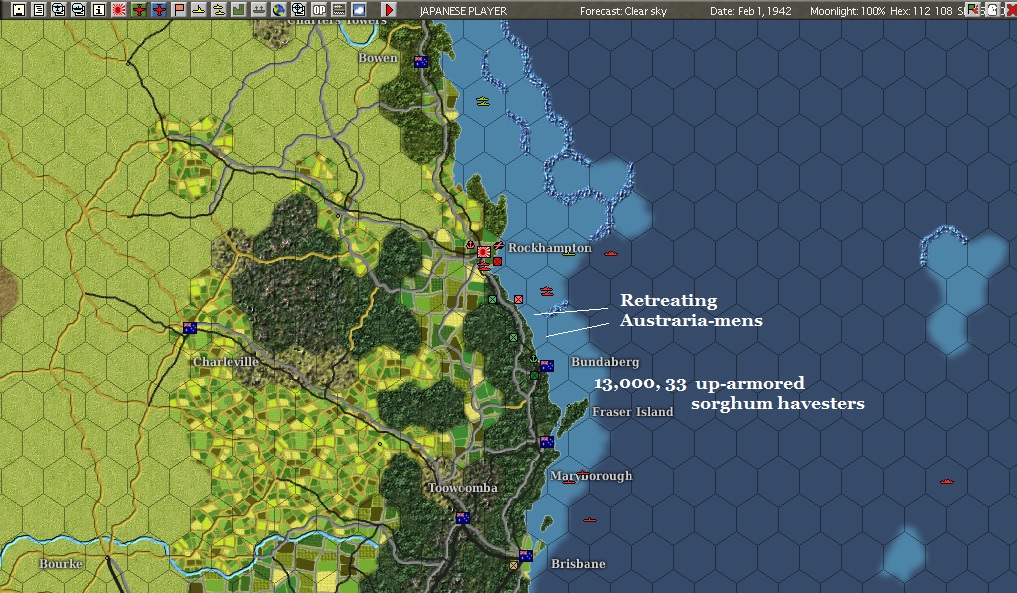
Task: Open the screen icon showing a ship
Action: click(78, 10)
